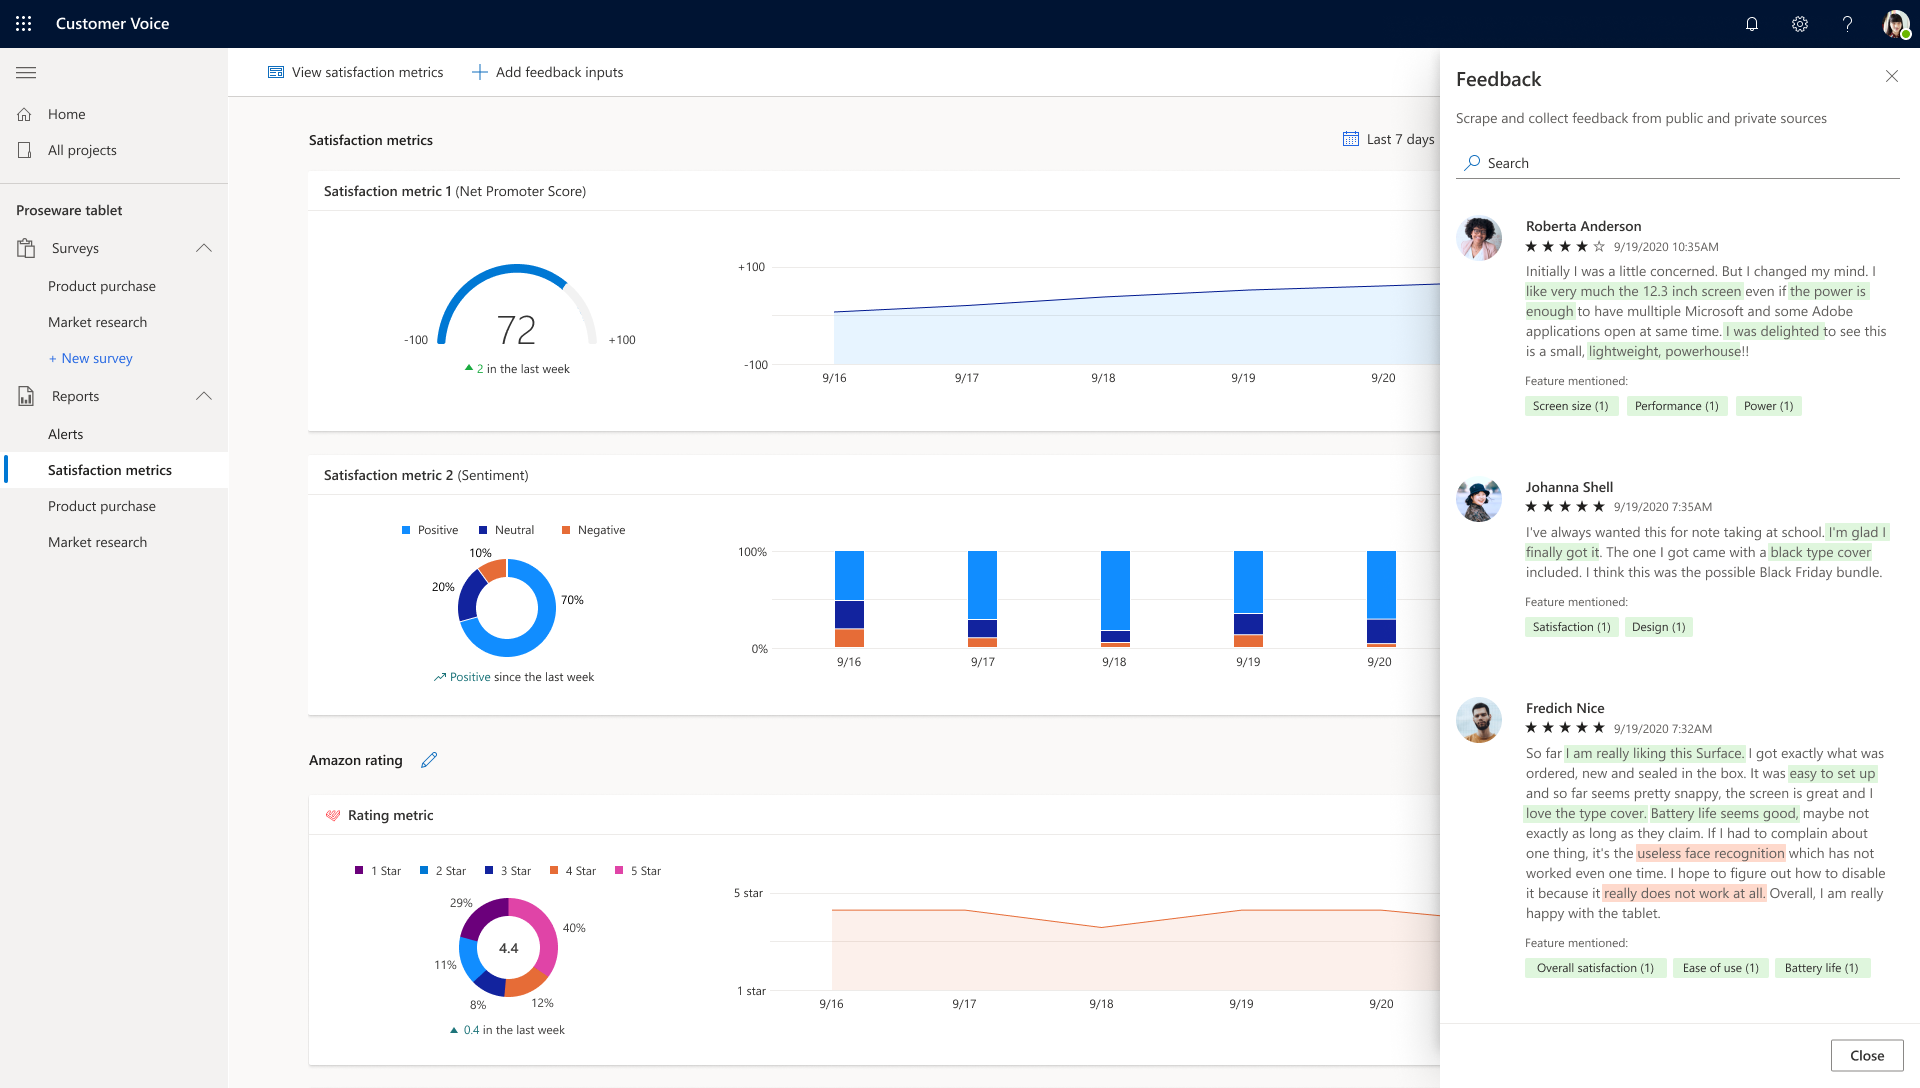
Task: Collapse the Reports section chevron
Action: (204, 396)
